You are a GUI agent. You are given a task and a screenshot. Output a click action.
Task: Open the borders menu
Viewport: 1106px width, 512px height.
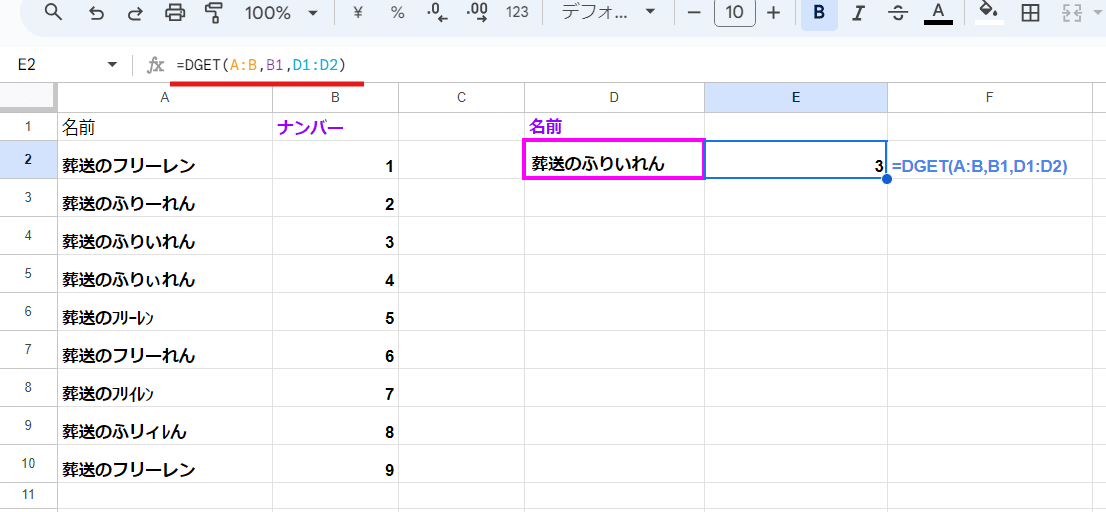point(1031,12)
